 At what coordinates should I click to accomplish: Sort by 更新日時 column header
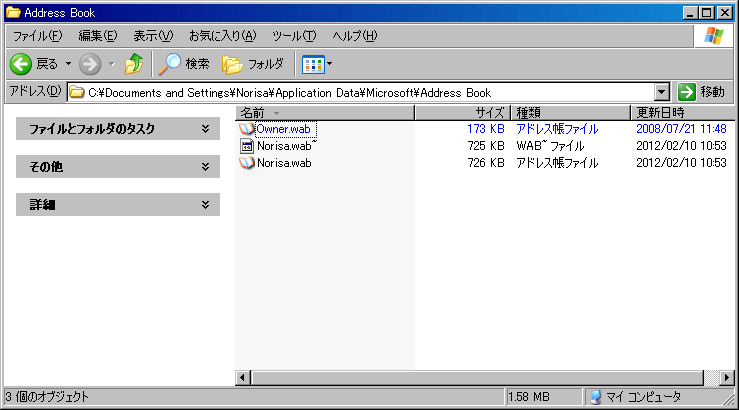click(x=683, y=113)
